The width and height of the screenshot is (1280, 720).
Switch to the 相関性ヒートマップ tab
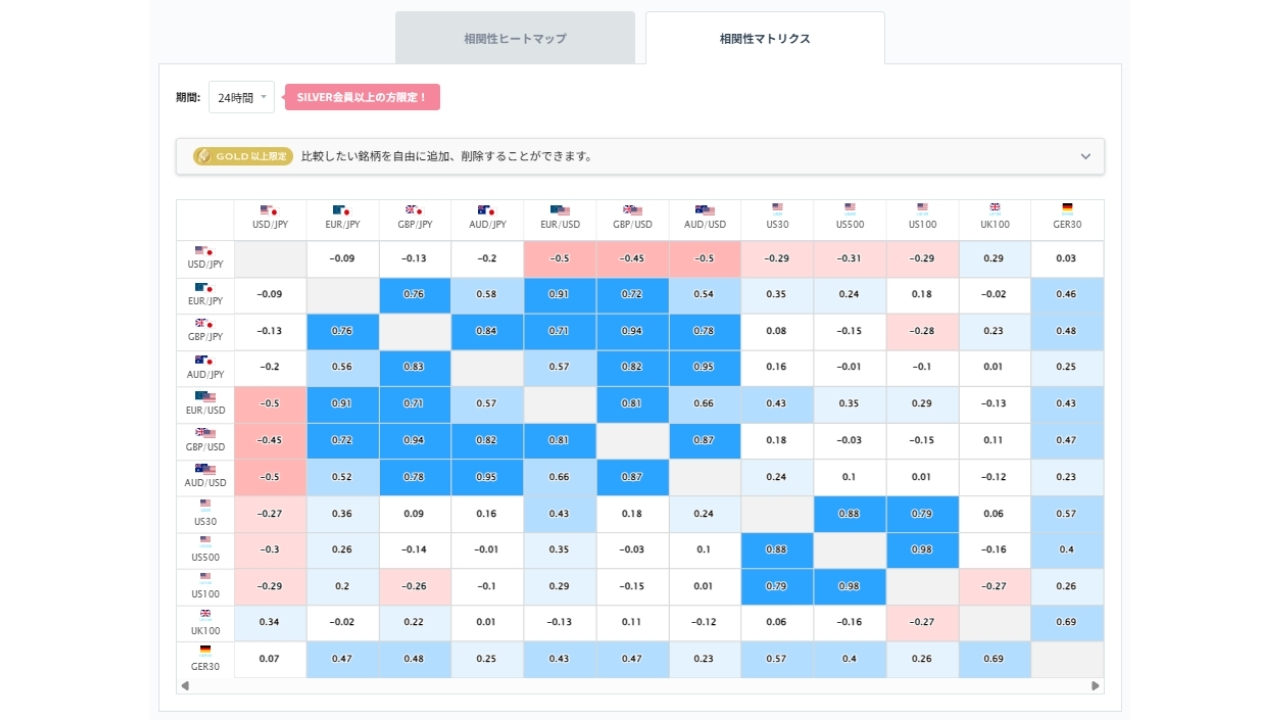515,39
